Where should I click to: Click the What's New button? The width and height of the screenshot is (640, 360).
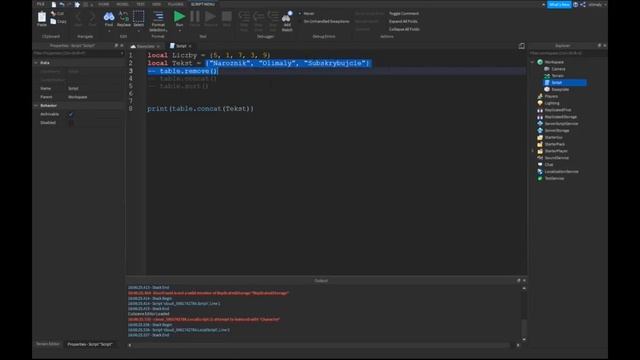(x=559, y=4)
